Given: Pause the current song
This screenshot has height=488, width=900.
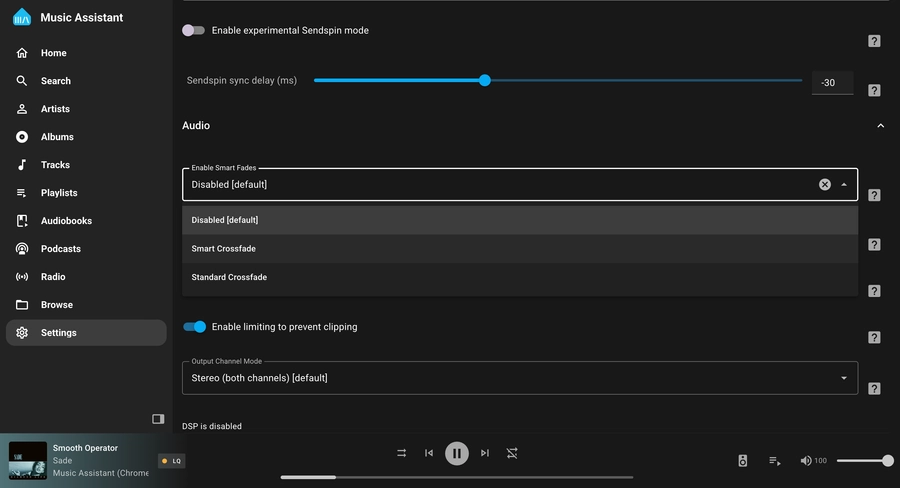Looking at the screenshot, I should (x=456, y=453).
